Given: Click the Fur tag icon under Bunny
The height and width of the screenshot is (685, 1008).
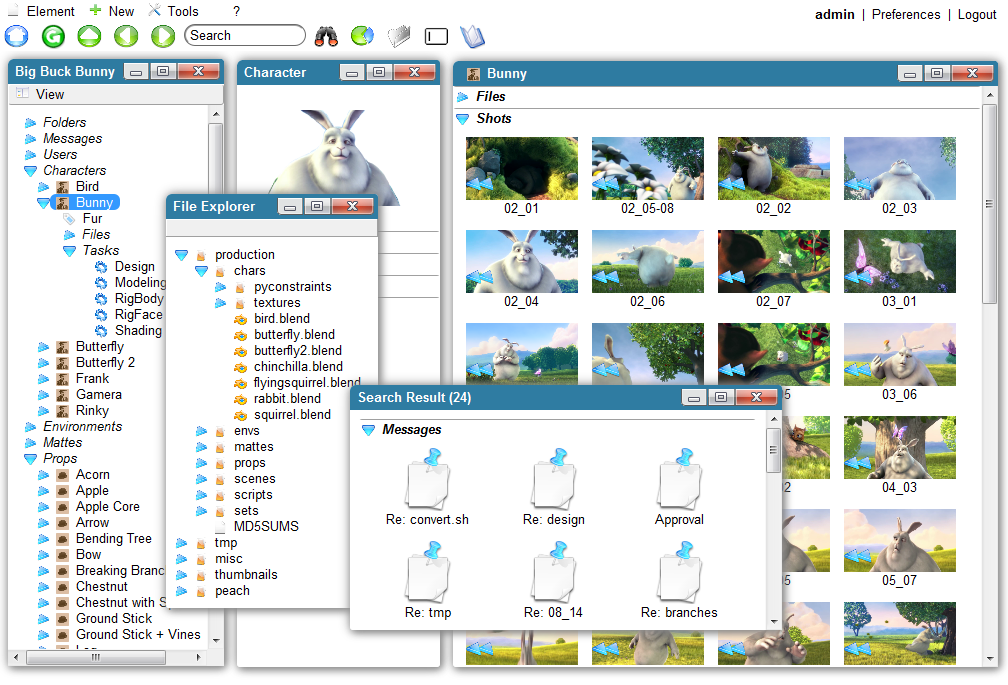Looking at the screenshot, I should click(x=69, y=219).
